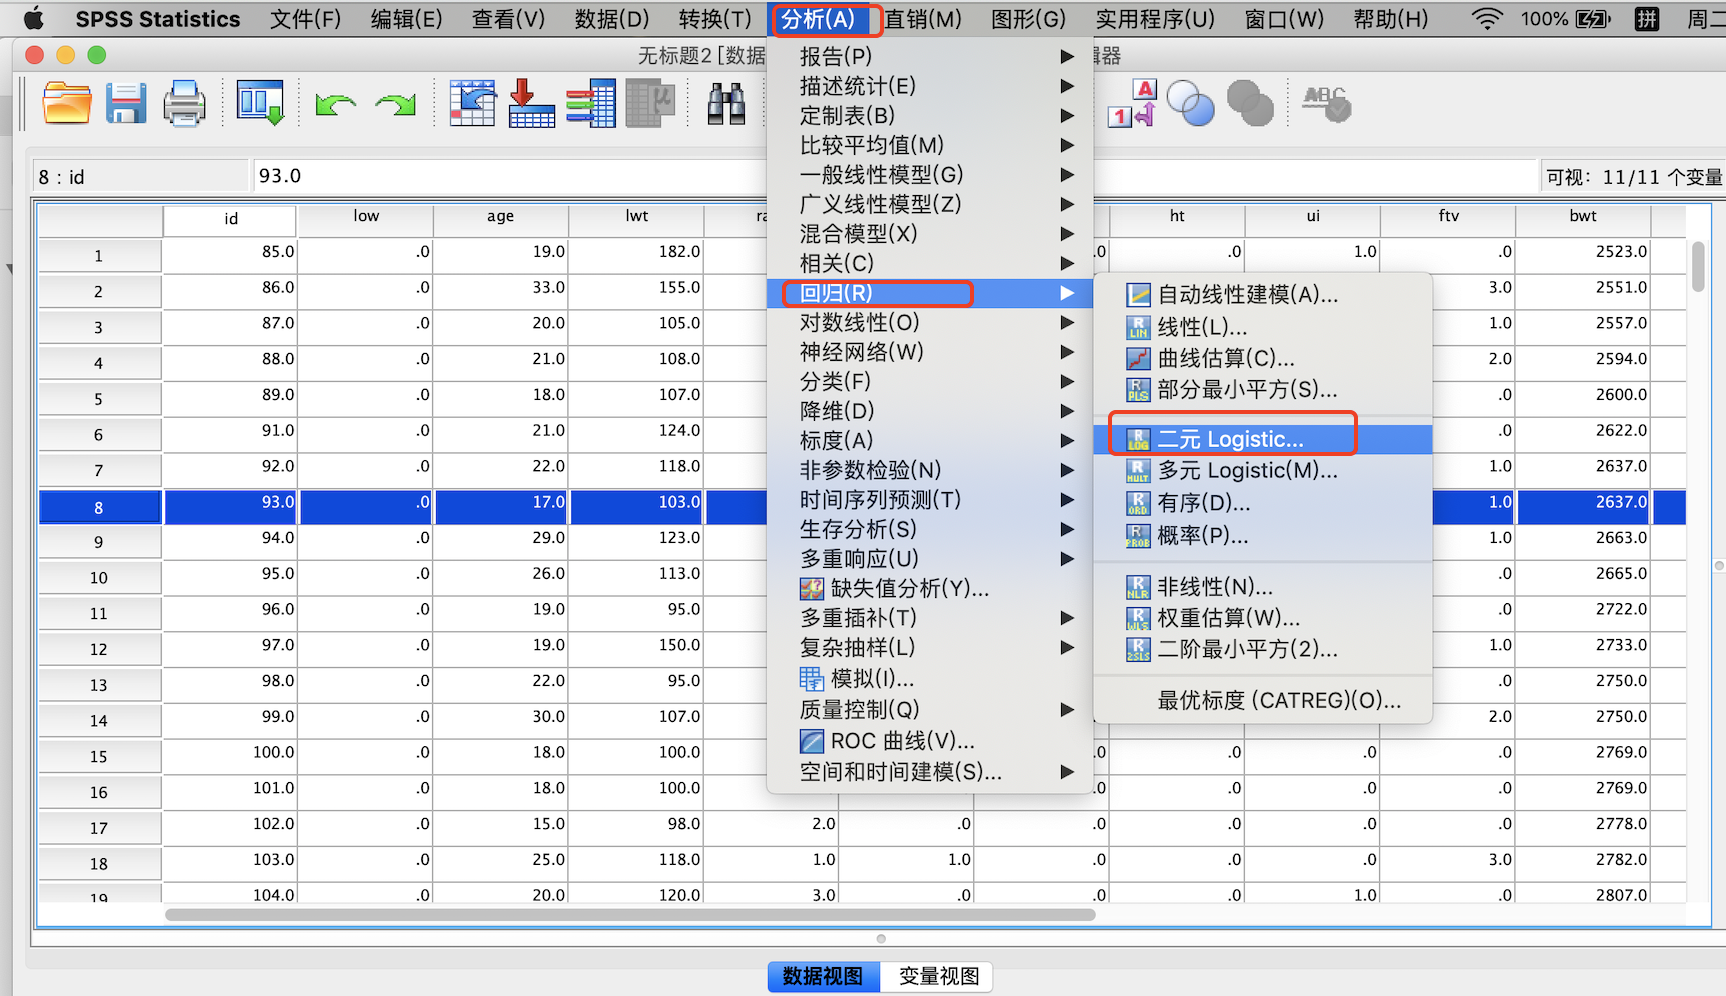Click the battery status icon
1726x996 pixels.
[x=1592, y=18]
